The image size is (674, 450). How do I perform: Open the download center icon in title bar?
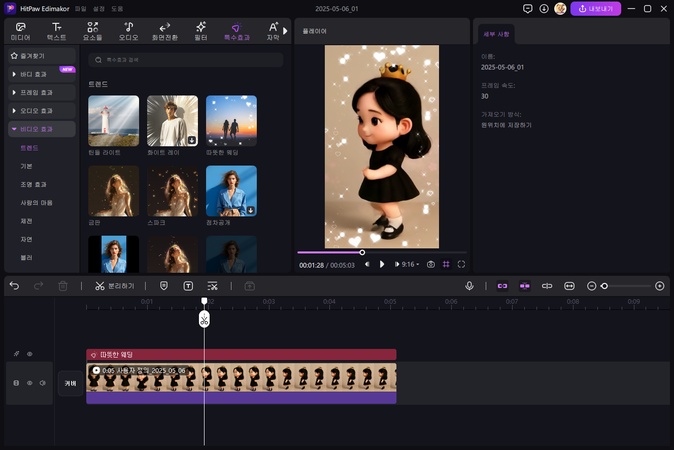coord(544,9)
